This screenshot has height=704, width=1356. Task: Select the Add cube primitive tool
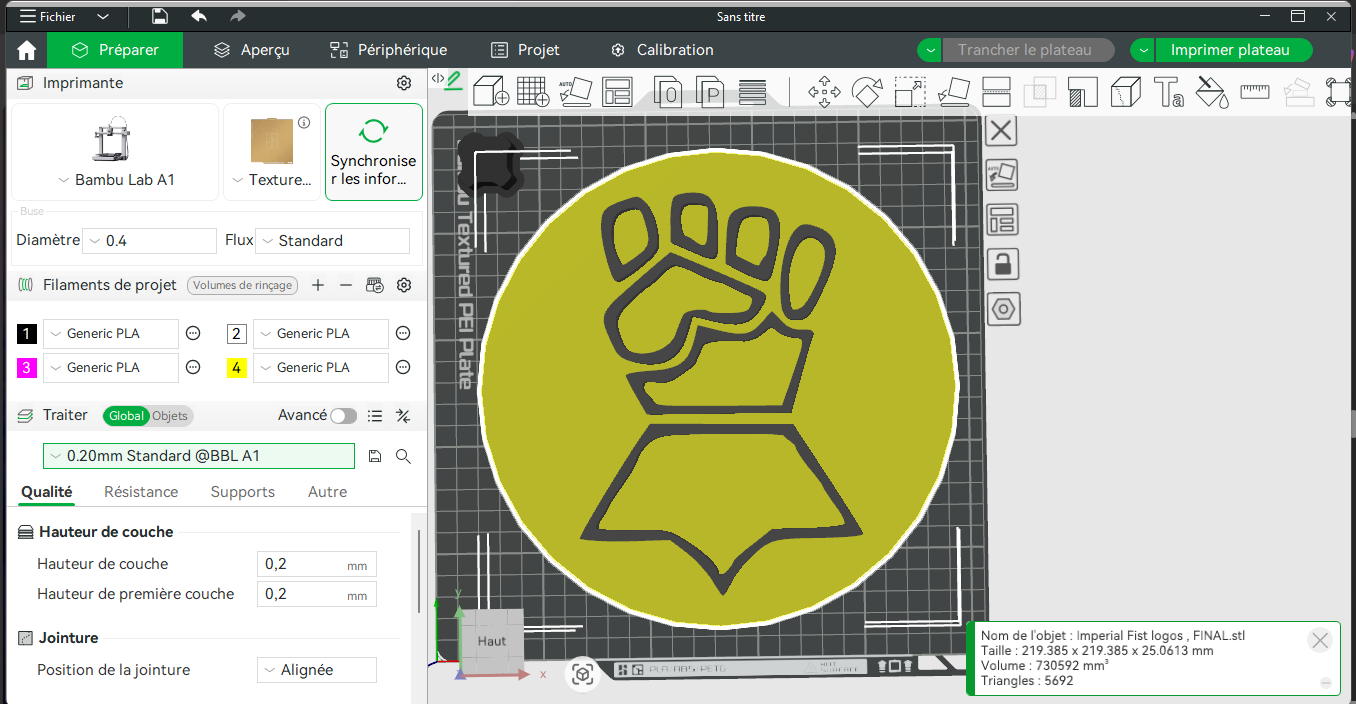[490, 91]
